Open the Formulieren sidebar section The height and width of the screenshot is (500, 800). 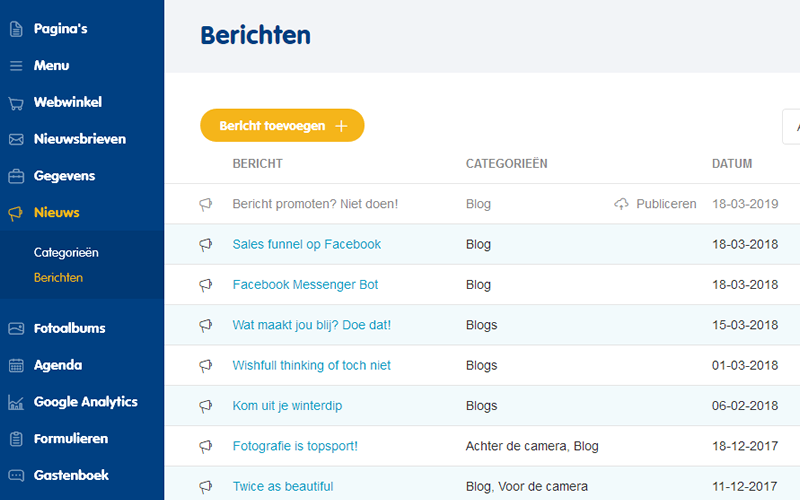pyautogui.click(x=71, y=439)
